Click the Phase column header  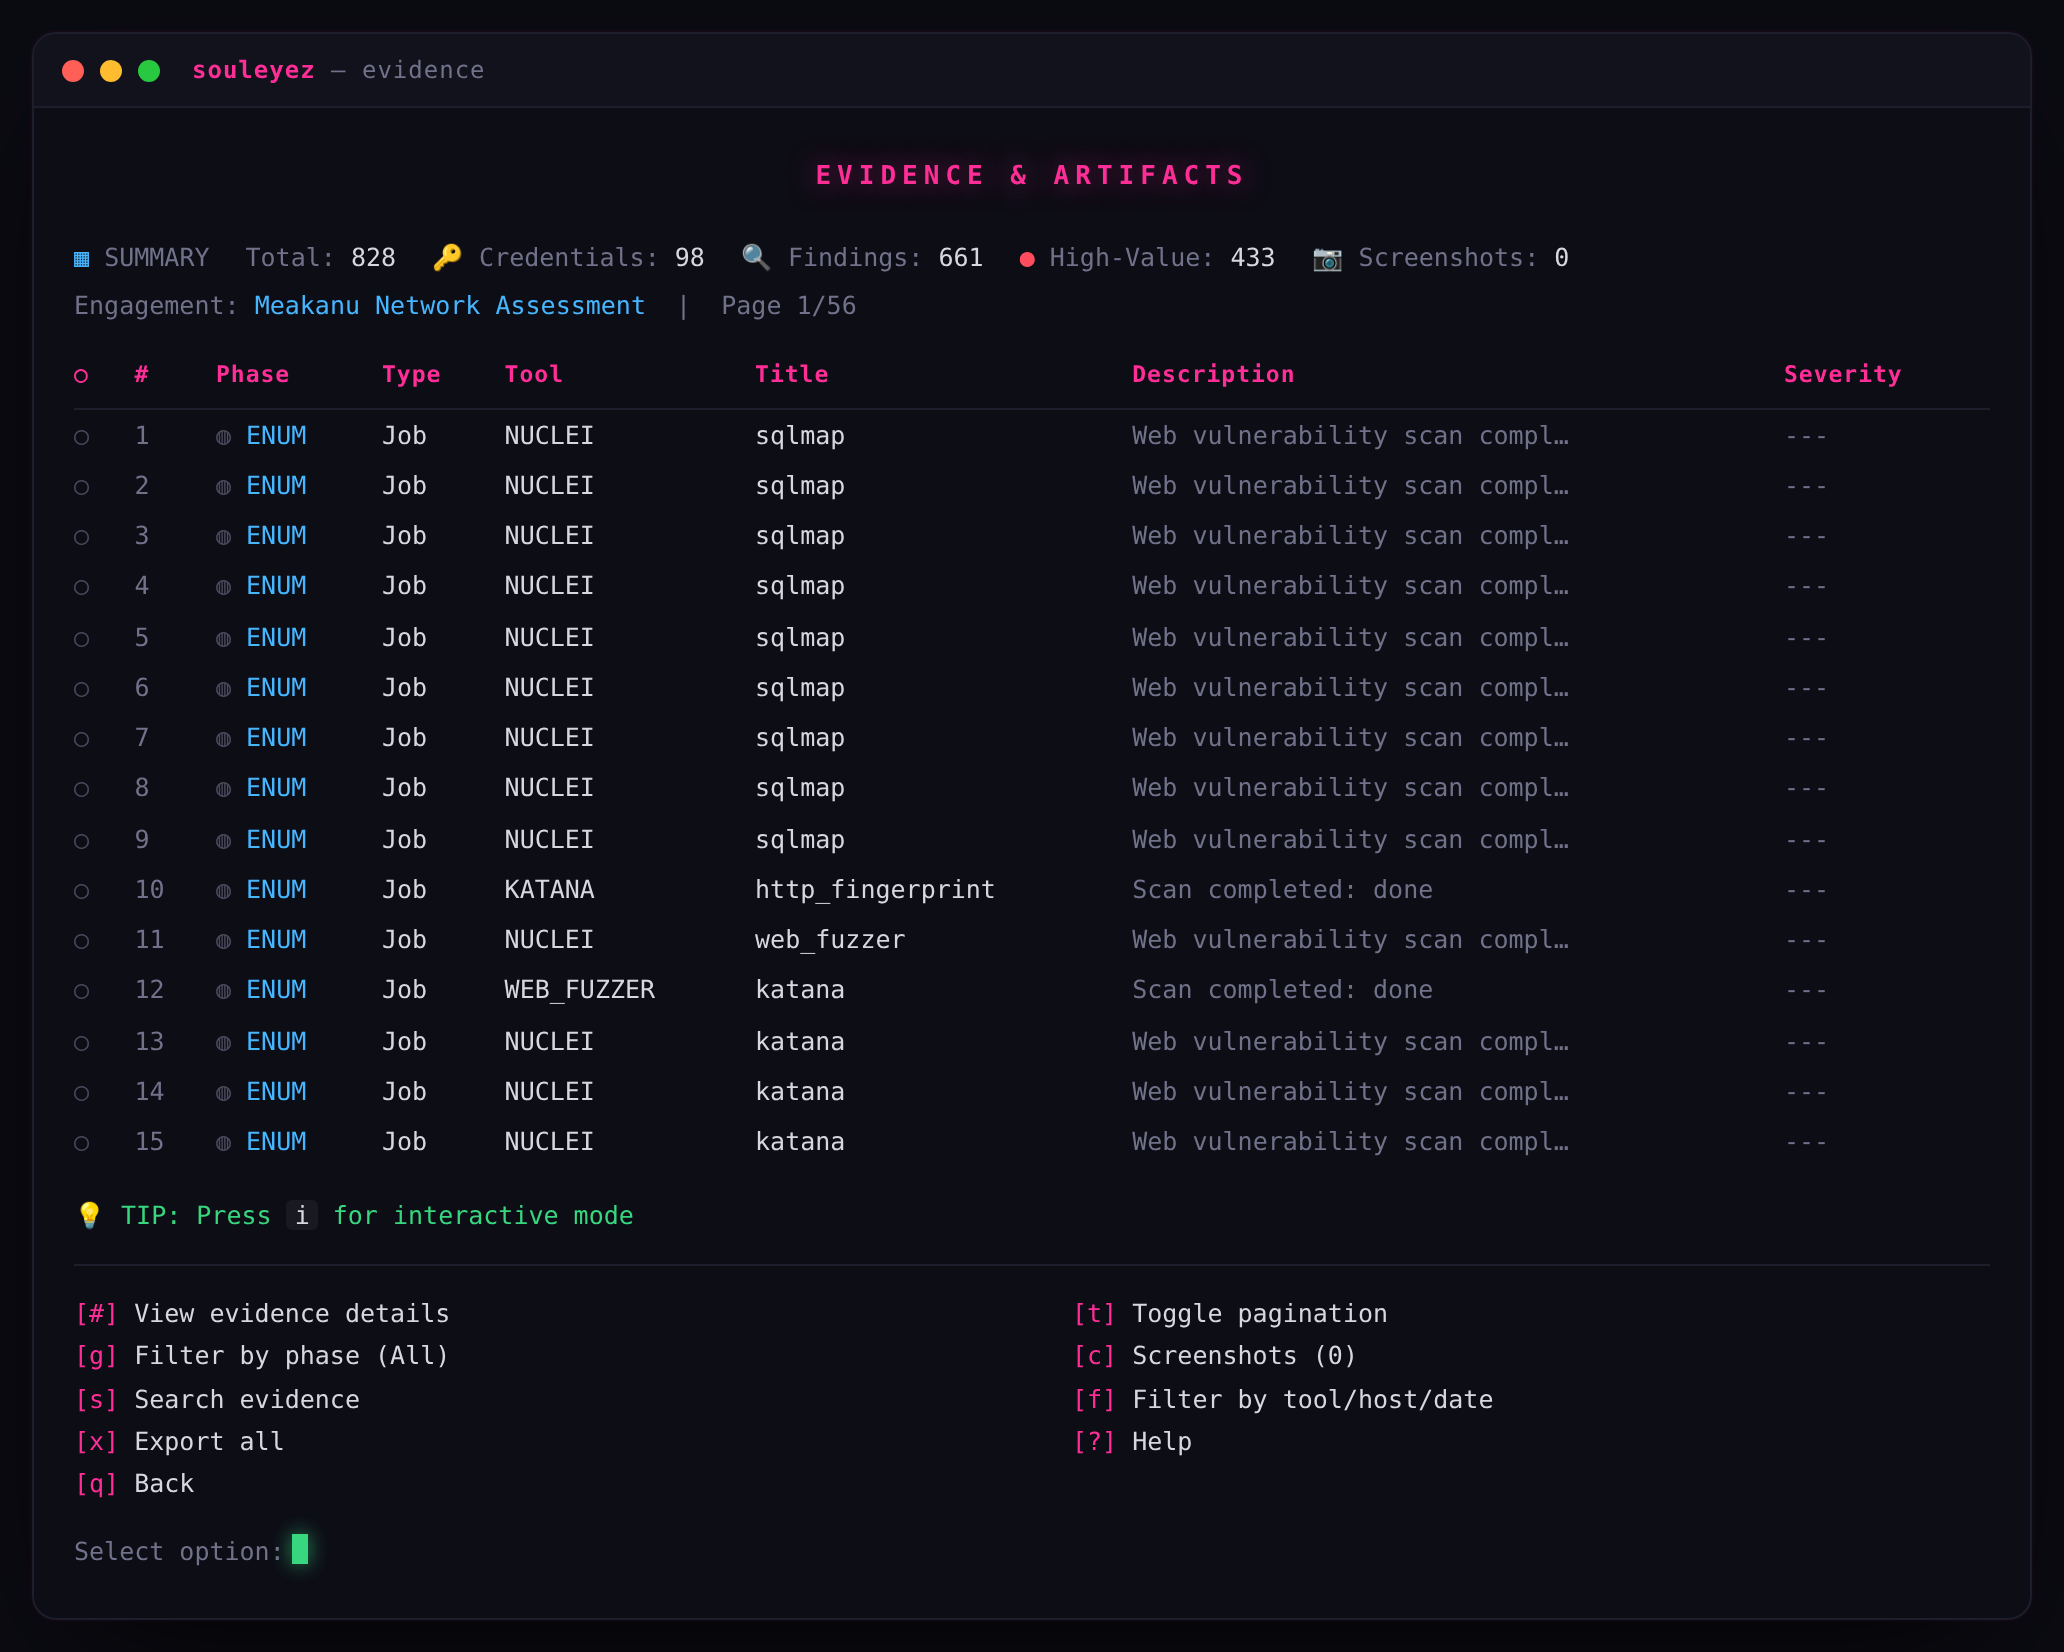(252, 374)
